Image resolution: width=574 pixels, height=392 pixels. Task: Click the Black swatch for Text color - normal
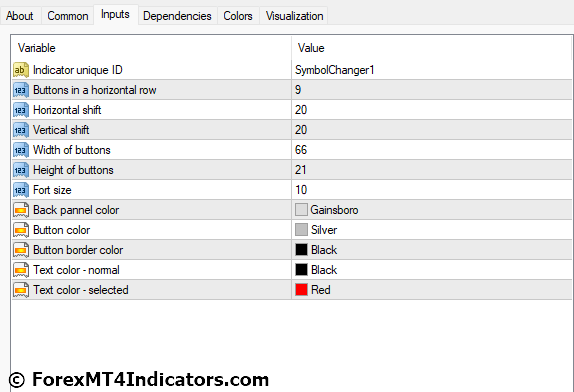(x=301, y=270)
